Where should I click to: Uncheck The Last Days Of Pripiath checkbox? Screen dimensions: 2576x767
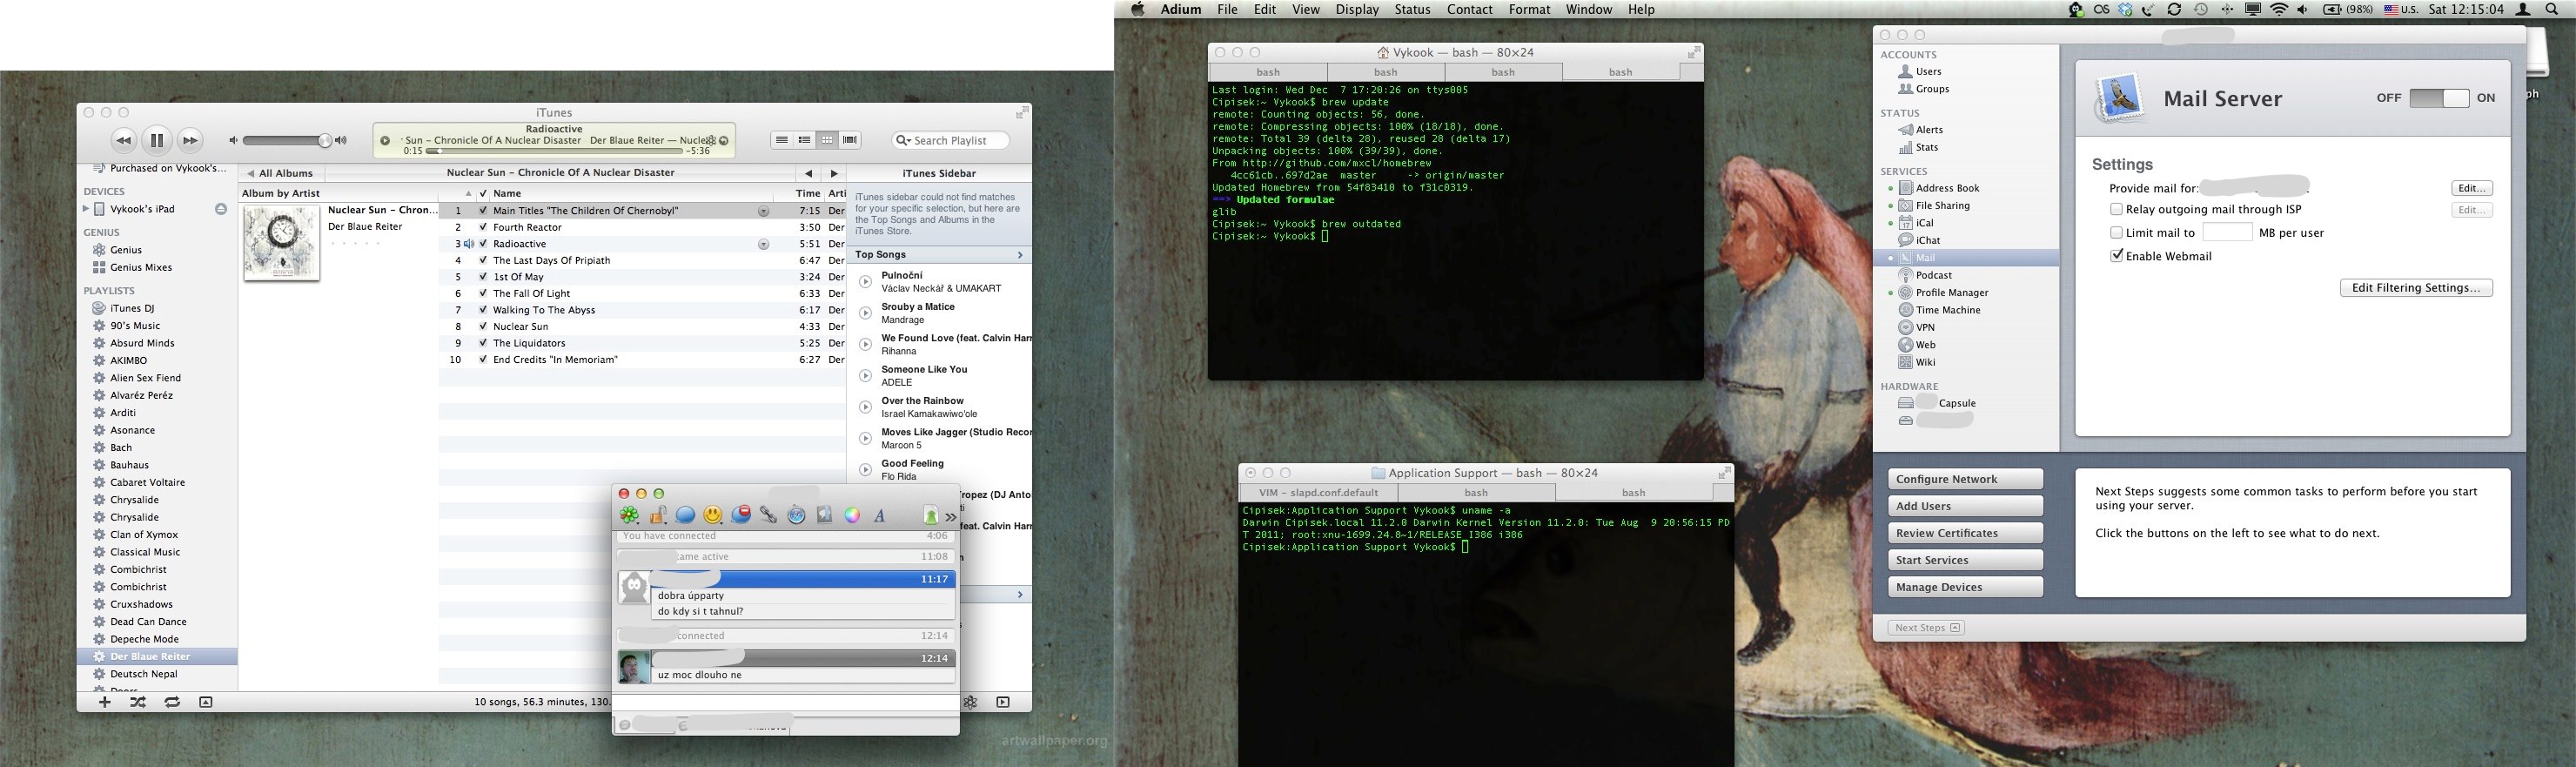(x=483, y=260)
